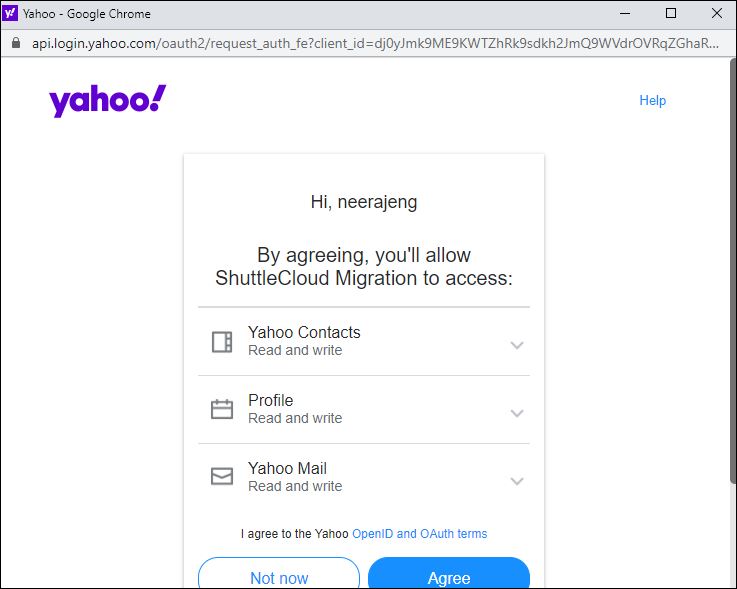This screenshot has width=737, height=589.
Task: Click the 'Yahoo Contacts' label
Action: pos(304,332)
